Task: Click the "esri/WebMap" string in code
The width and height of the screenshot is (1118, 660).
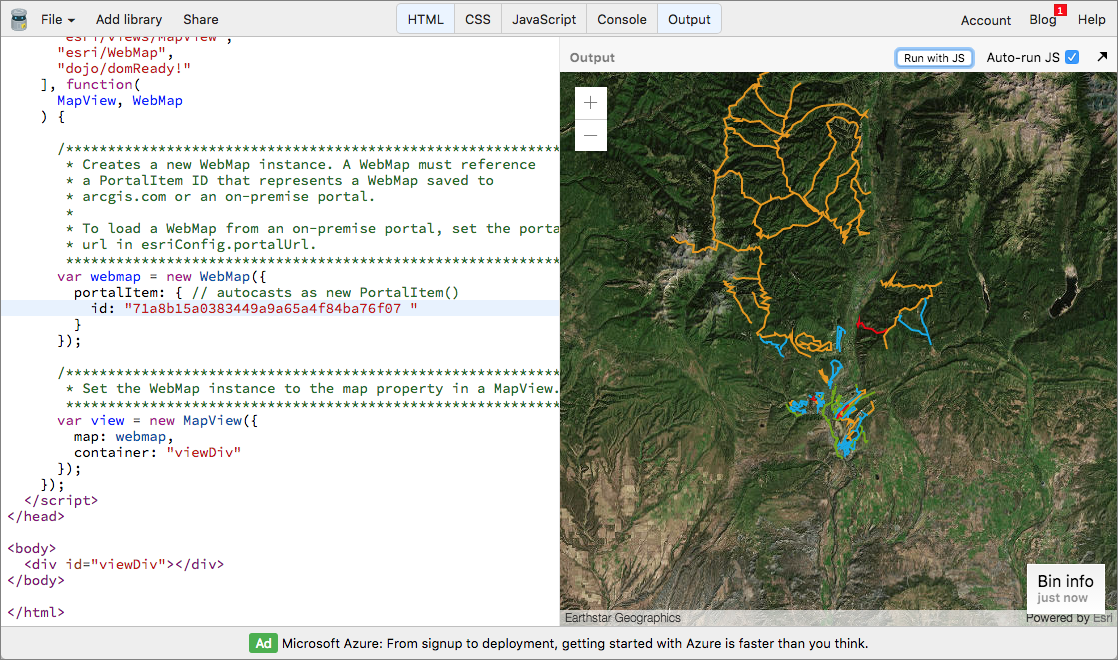Action: pyautogui.click(x=111, y=53)
